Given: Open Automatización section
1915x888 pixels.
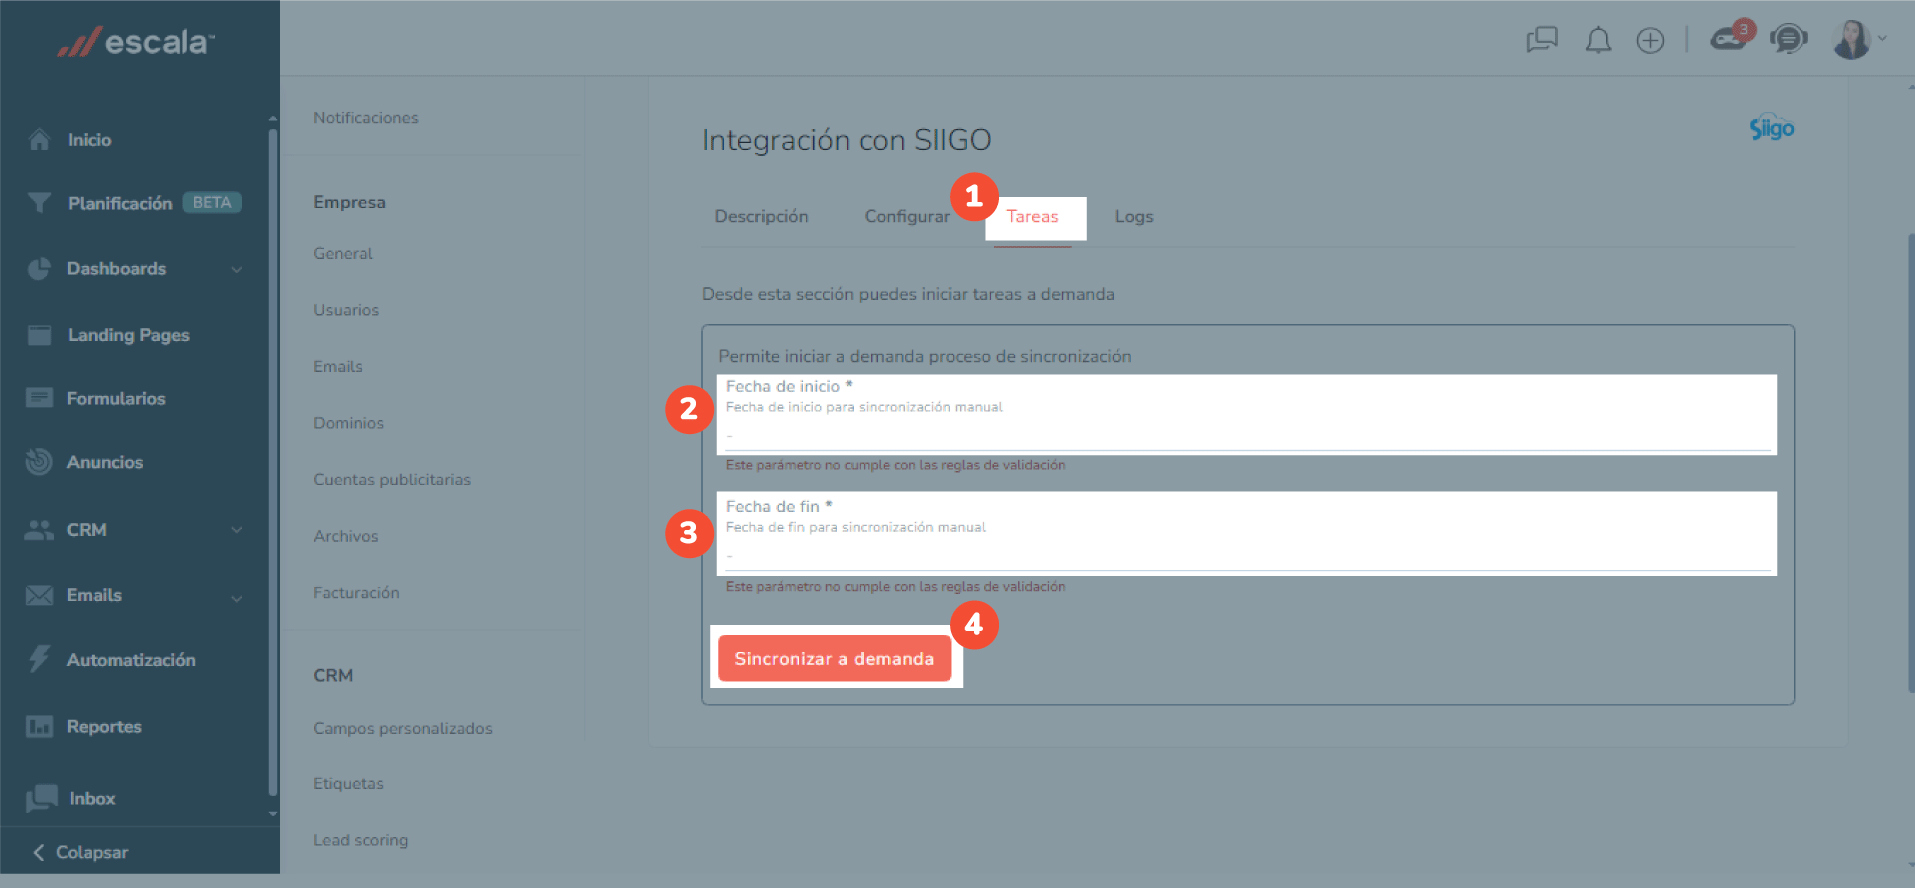Looking at the screenshot, I should coord(131,660).
